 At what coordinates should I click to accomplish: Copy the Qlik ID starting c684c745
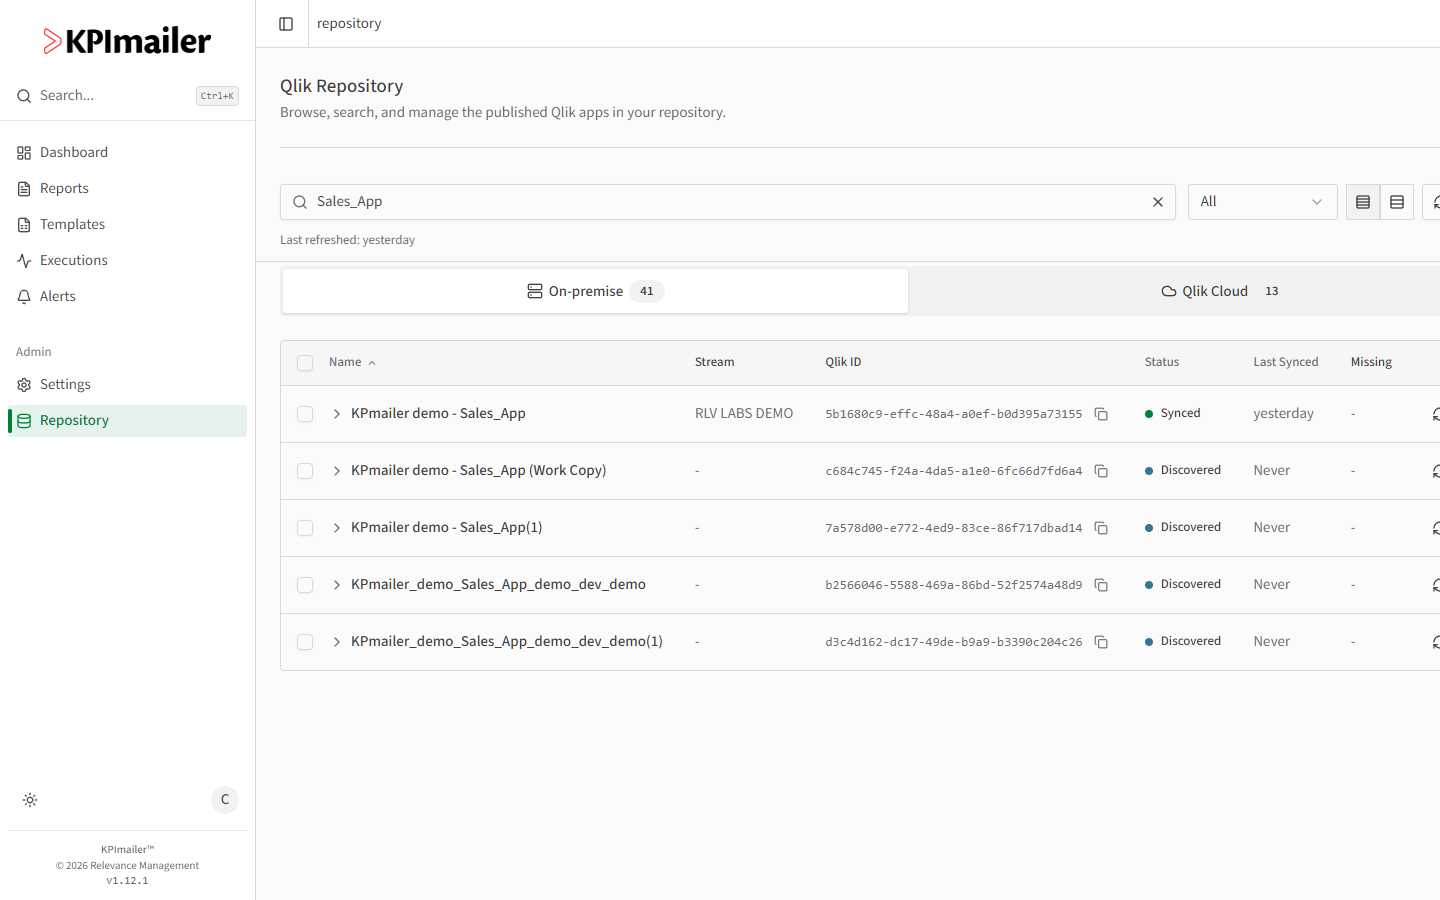coord(1101,471)
